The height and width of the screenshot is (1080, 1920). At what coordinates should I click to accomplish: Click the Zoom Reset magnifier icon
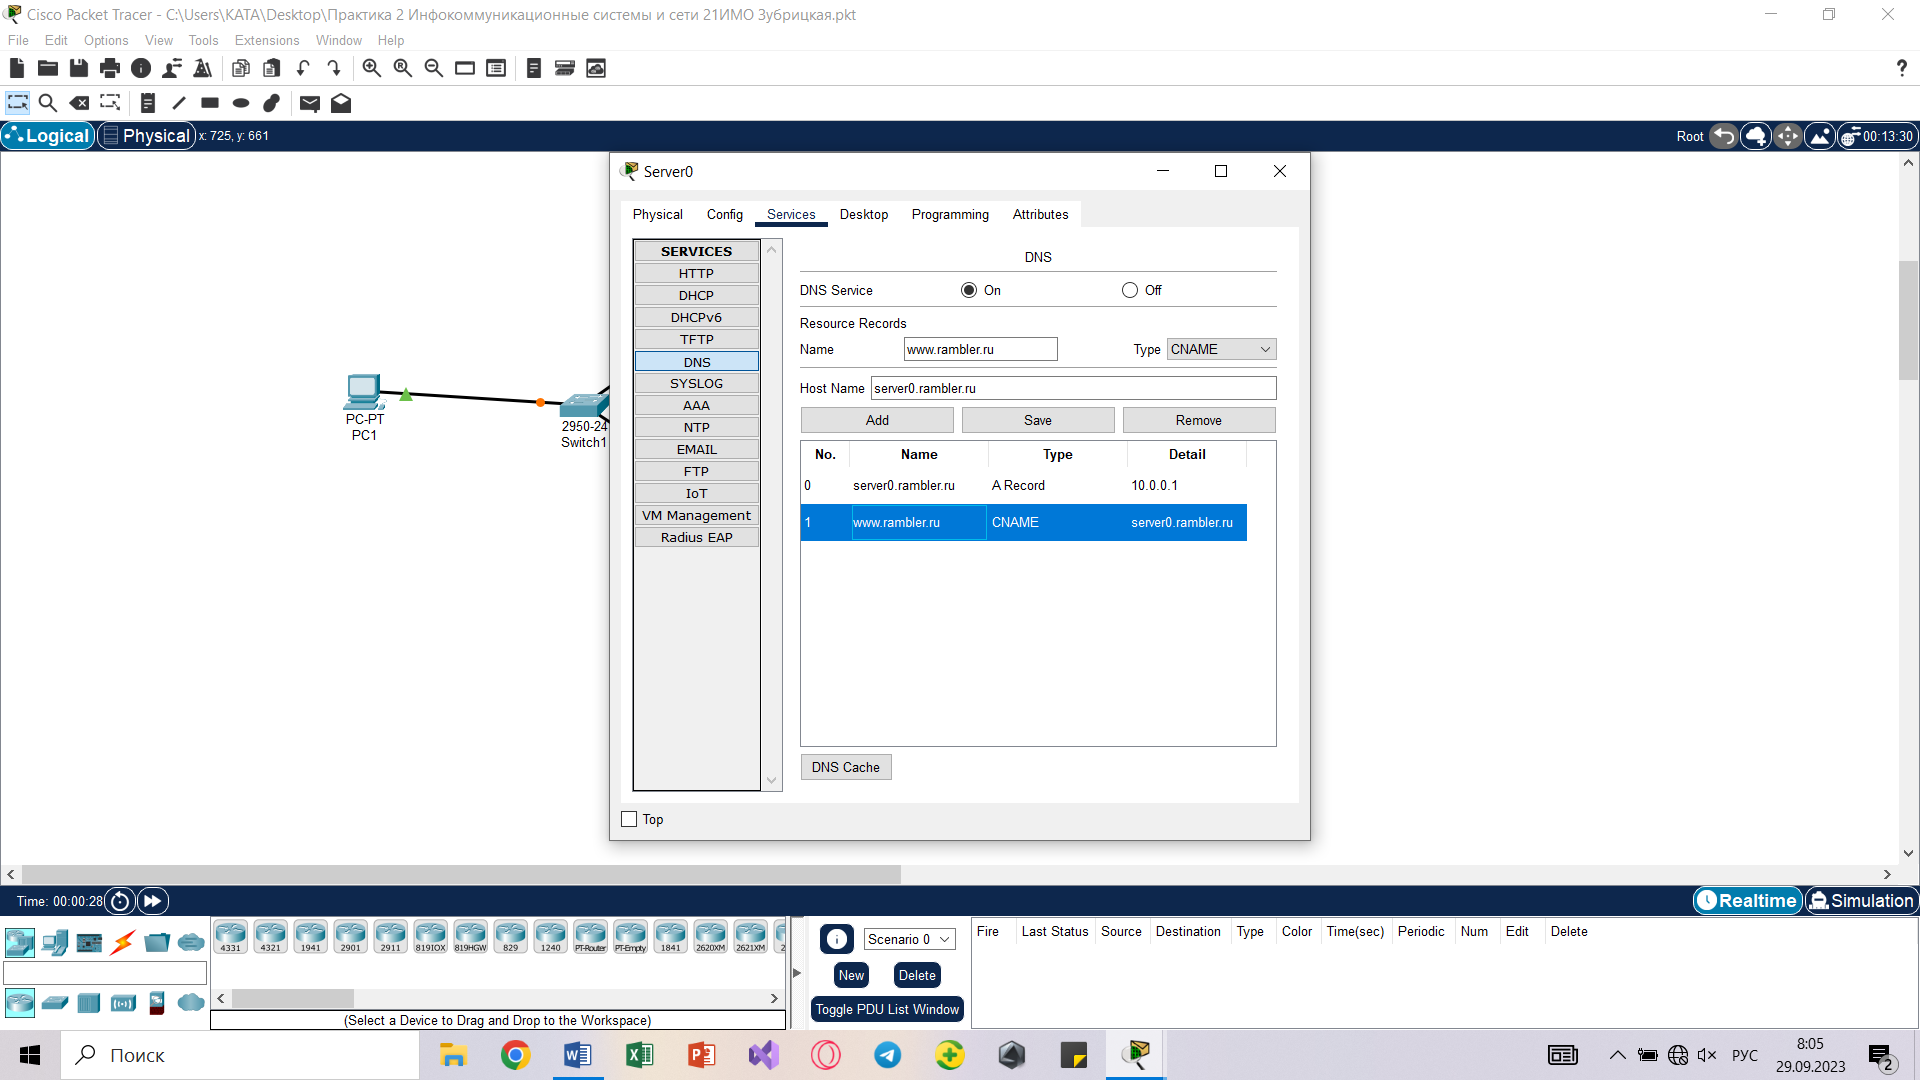point(403,68)
